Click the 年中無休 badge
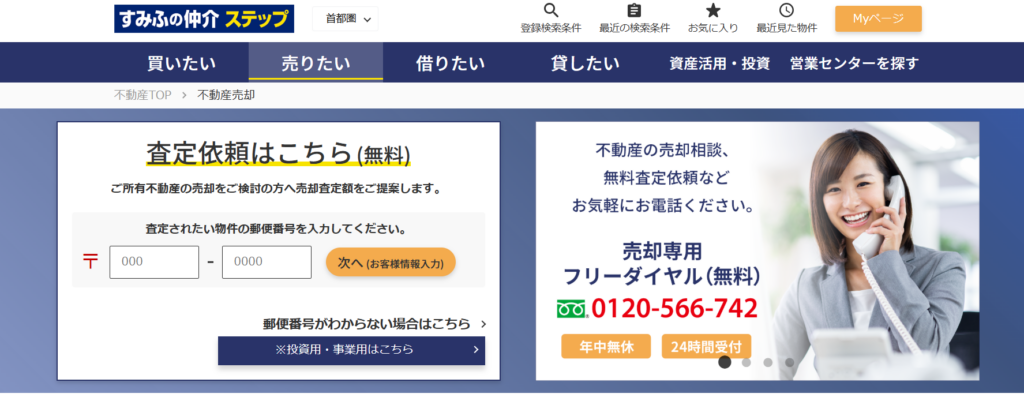 coord(606,347)
